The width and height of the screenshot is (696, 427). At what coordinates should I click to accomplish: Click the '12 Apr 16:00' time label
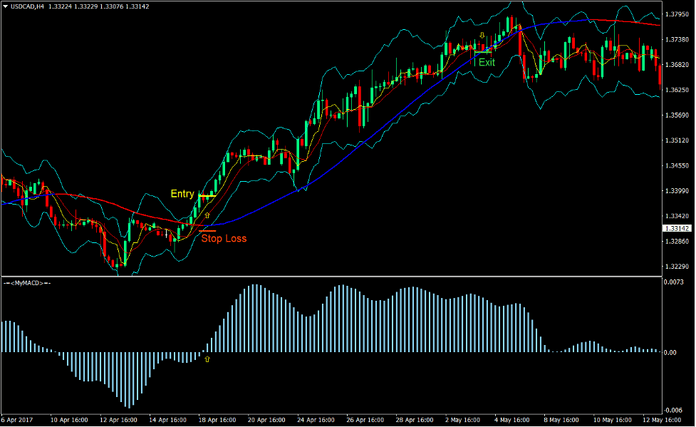(118, 420)
